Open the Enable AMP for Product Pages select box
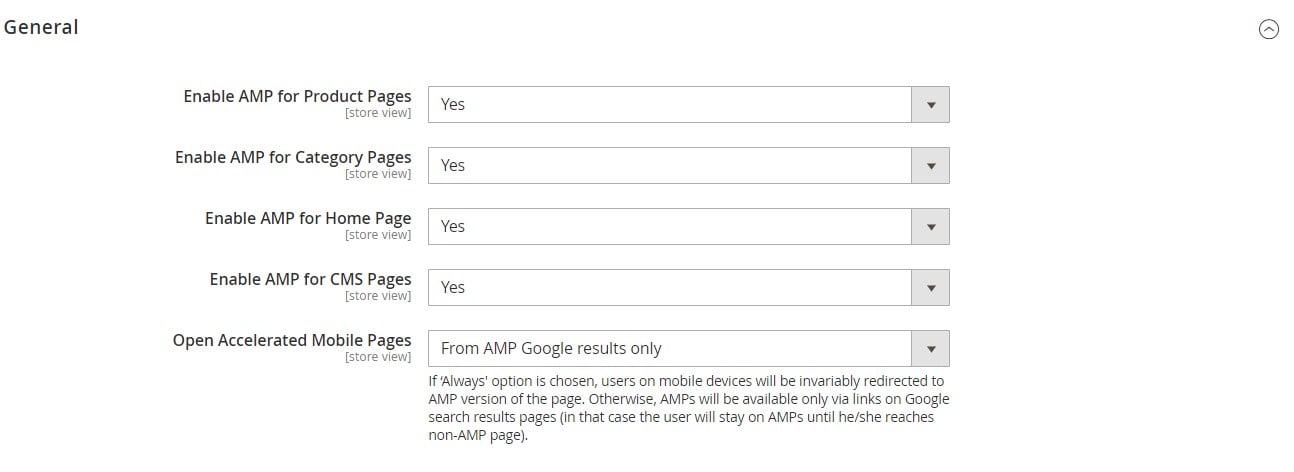This screenshot has width=1294, height=472. pyautogui.click(x=688, y=104)
